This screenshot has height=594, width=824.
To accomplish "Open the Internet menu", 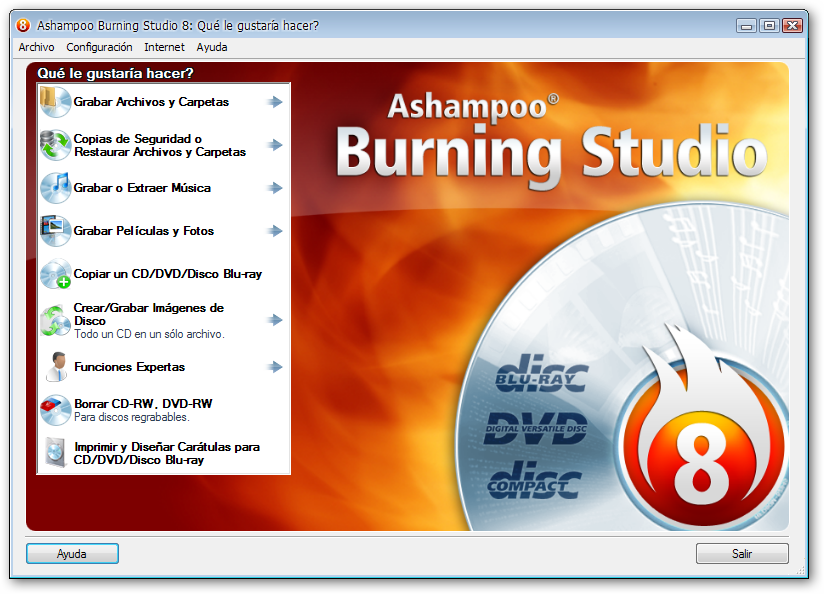I will point(164,47).
